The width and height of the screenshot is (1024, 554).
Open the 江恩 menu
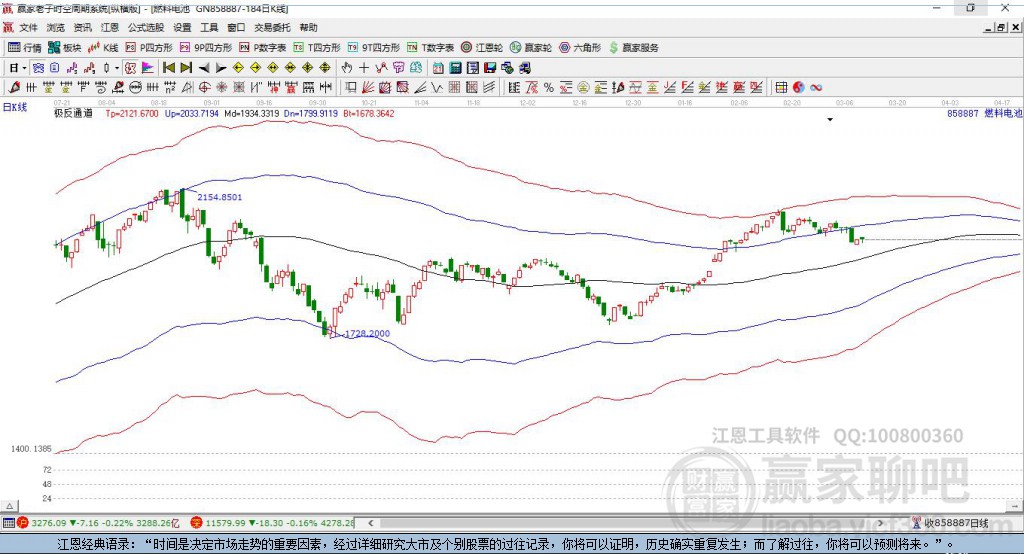click(110, 27)
